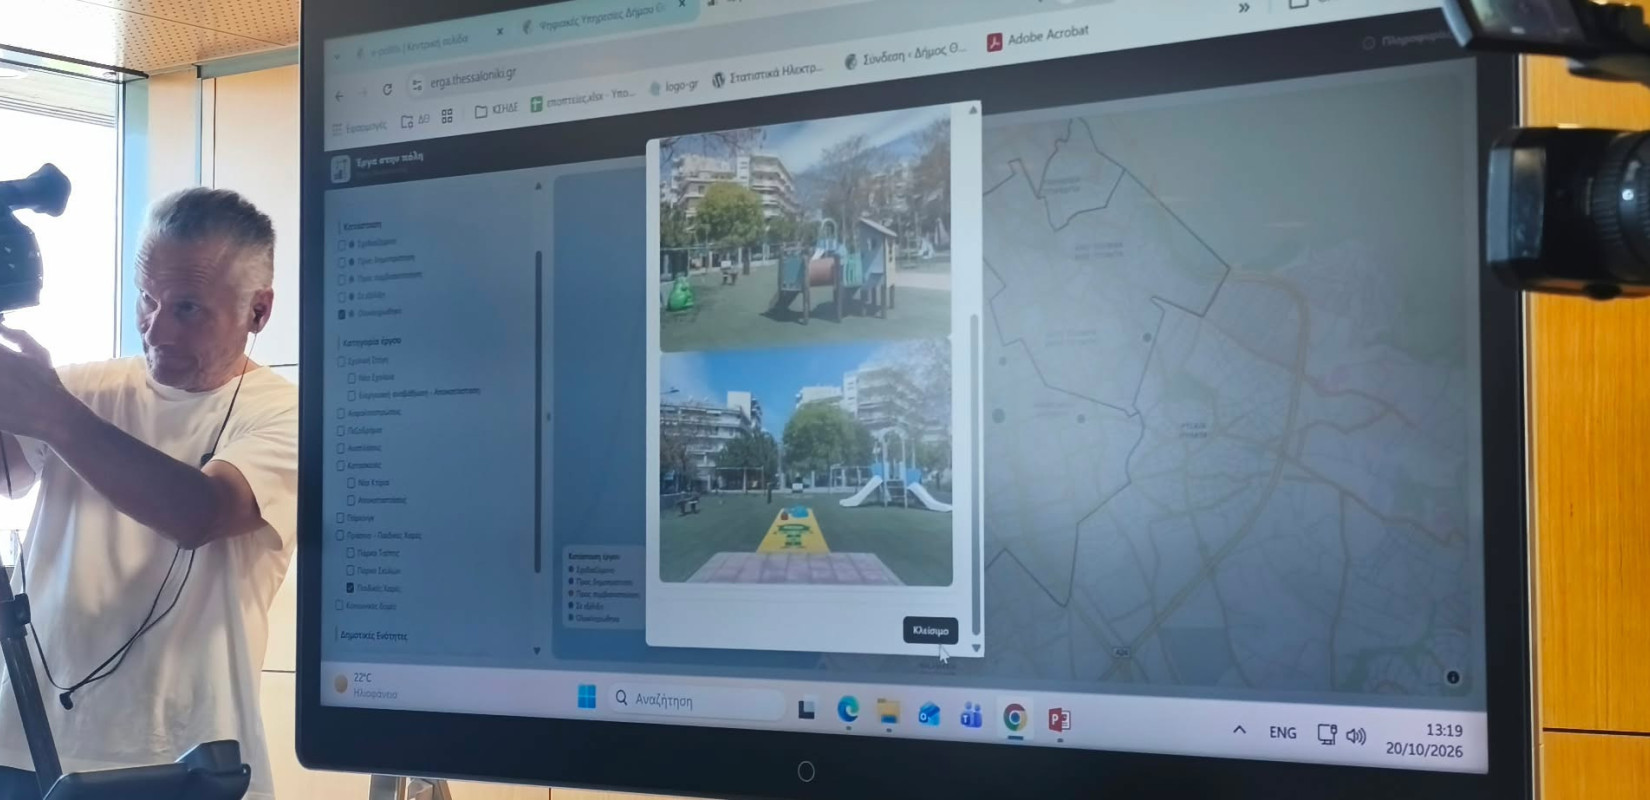Open the logo-gr bookmark

674,86
